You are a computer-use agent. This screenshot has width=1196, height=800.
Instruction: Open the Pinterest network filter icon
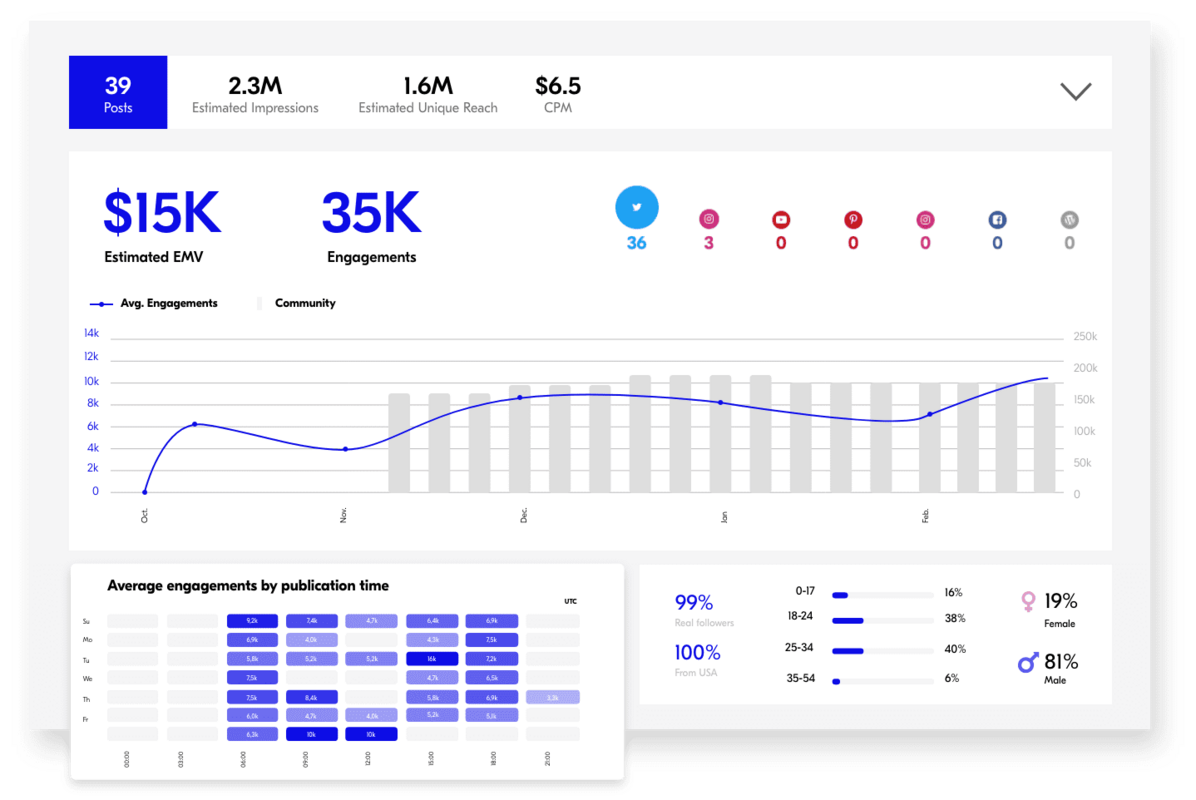point(853,219)
